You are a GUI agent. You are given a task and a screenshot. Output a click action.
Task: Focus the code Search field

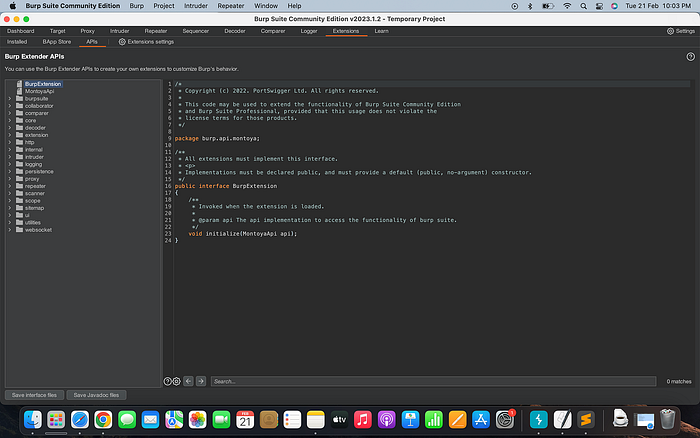433,381
